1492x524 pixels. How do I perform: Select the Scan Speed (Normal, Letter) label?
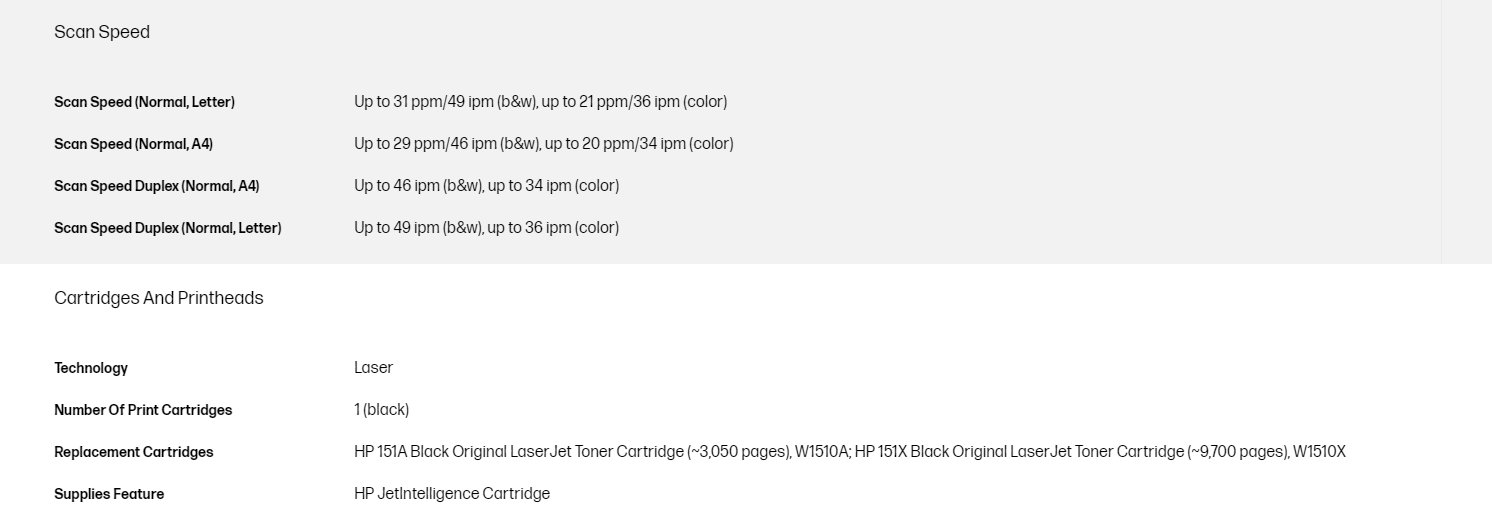[x=144, y=102]
